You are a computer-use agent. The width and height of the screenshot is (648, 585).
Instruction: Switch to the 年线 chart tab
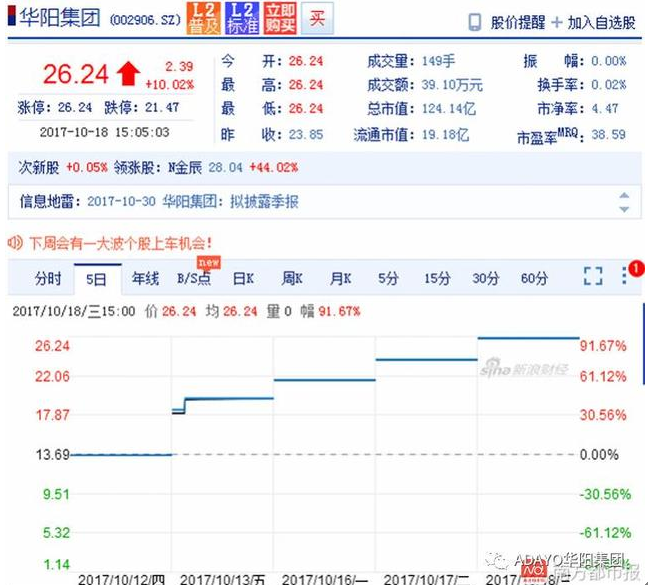point(145,278)
